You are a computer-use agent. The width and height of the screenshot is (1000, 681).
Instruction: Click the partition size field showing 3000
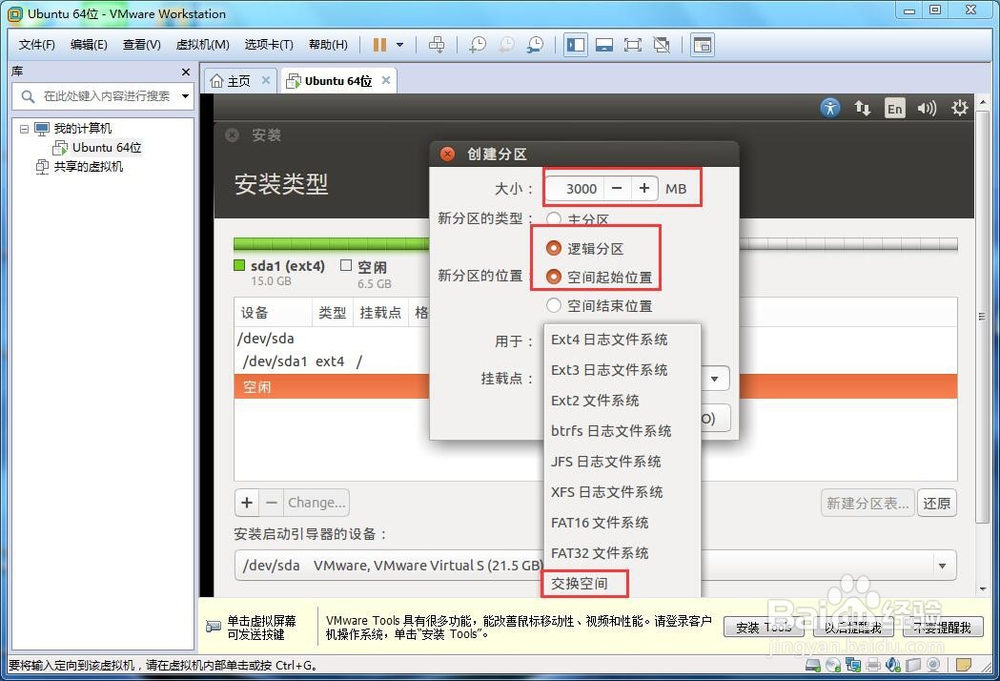(x=573, y=189)
